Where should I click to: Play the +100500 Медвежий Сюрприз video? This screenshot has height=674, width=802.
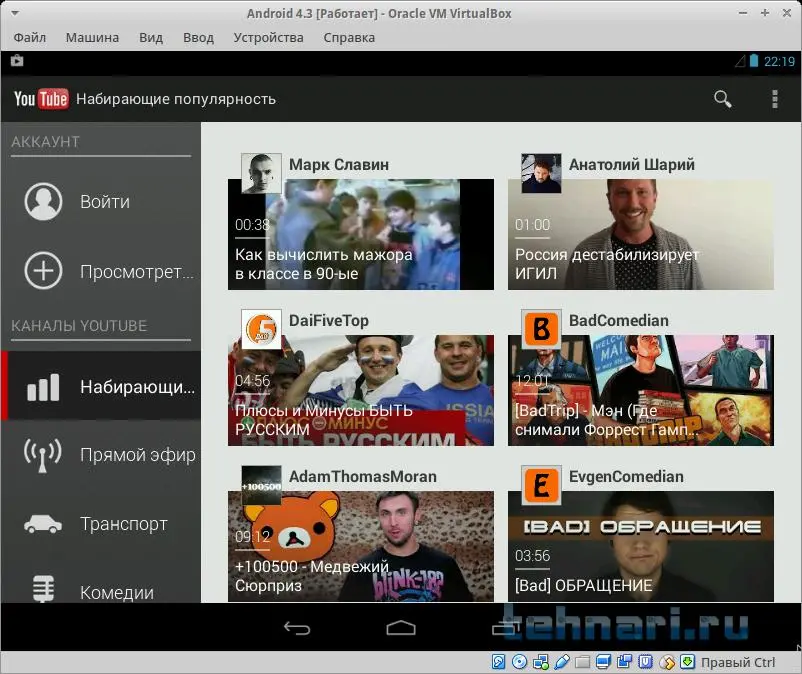click(360, 547)
